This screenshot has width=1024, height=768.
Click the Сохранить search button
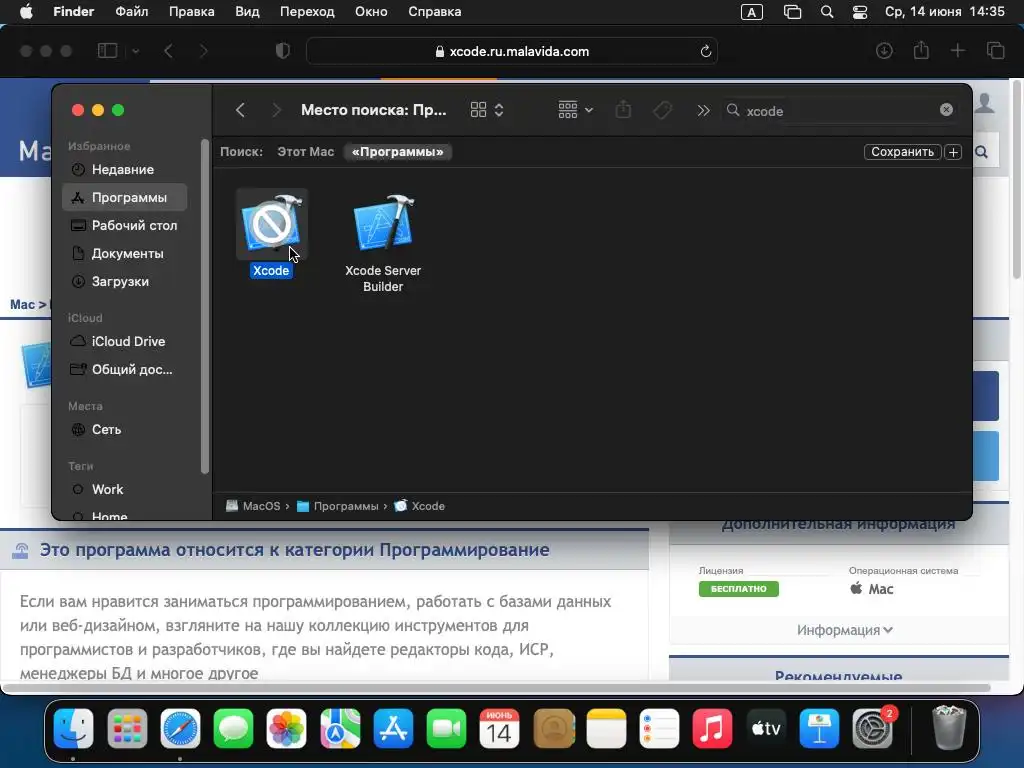902,152
